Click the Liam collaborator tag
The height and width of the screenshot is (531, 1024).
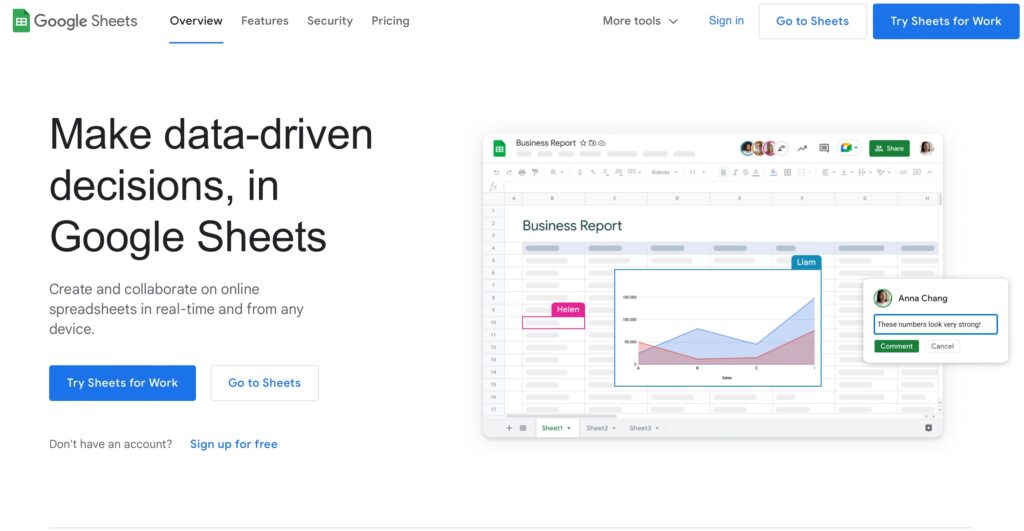point(806,262)
